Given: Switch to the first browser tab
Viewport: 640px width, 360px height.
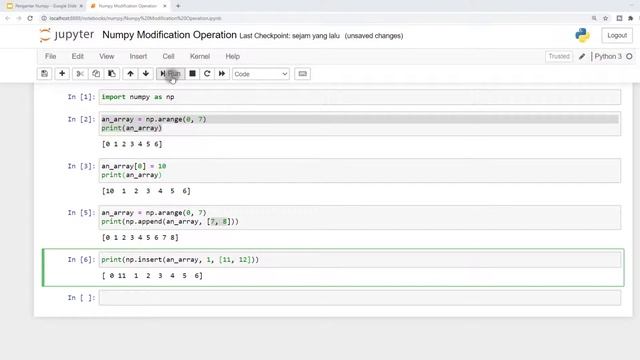Looking at the screenshot, I should coord(44,6).
